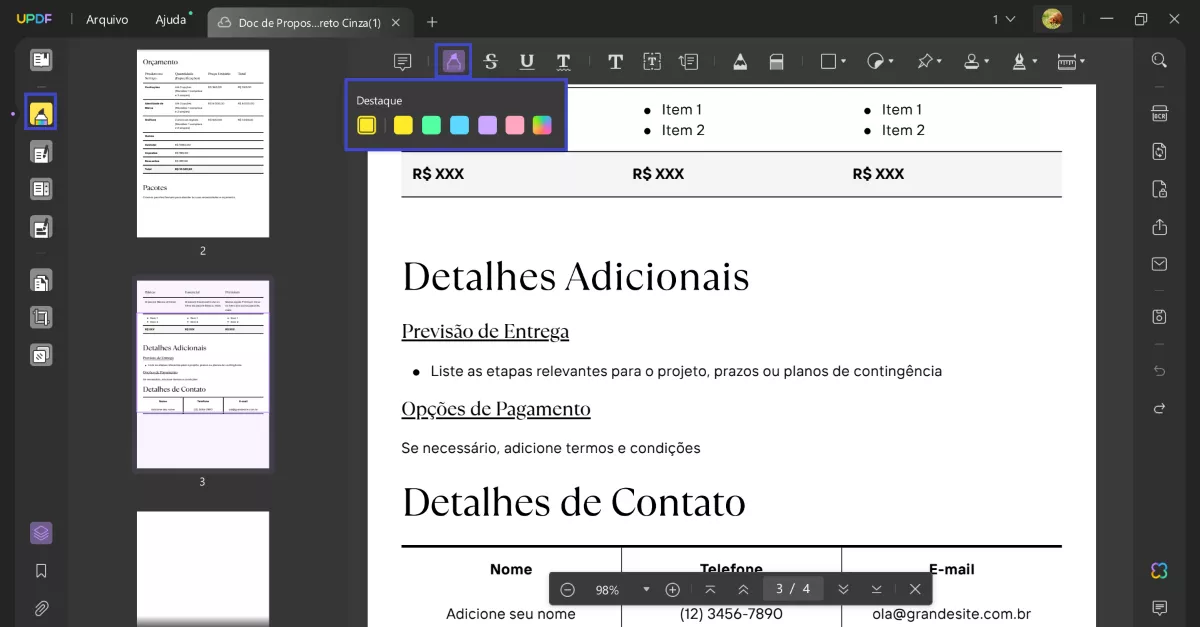Open the Arquivo menu
This screenshot has width=1200, height=627.
click(107, 19)
